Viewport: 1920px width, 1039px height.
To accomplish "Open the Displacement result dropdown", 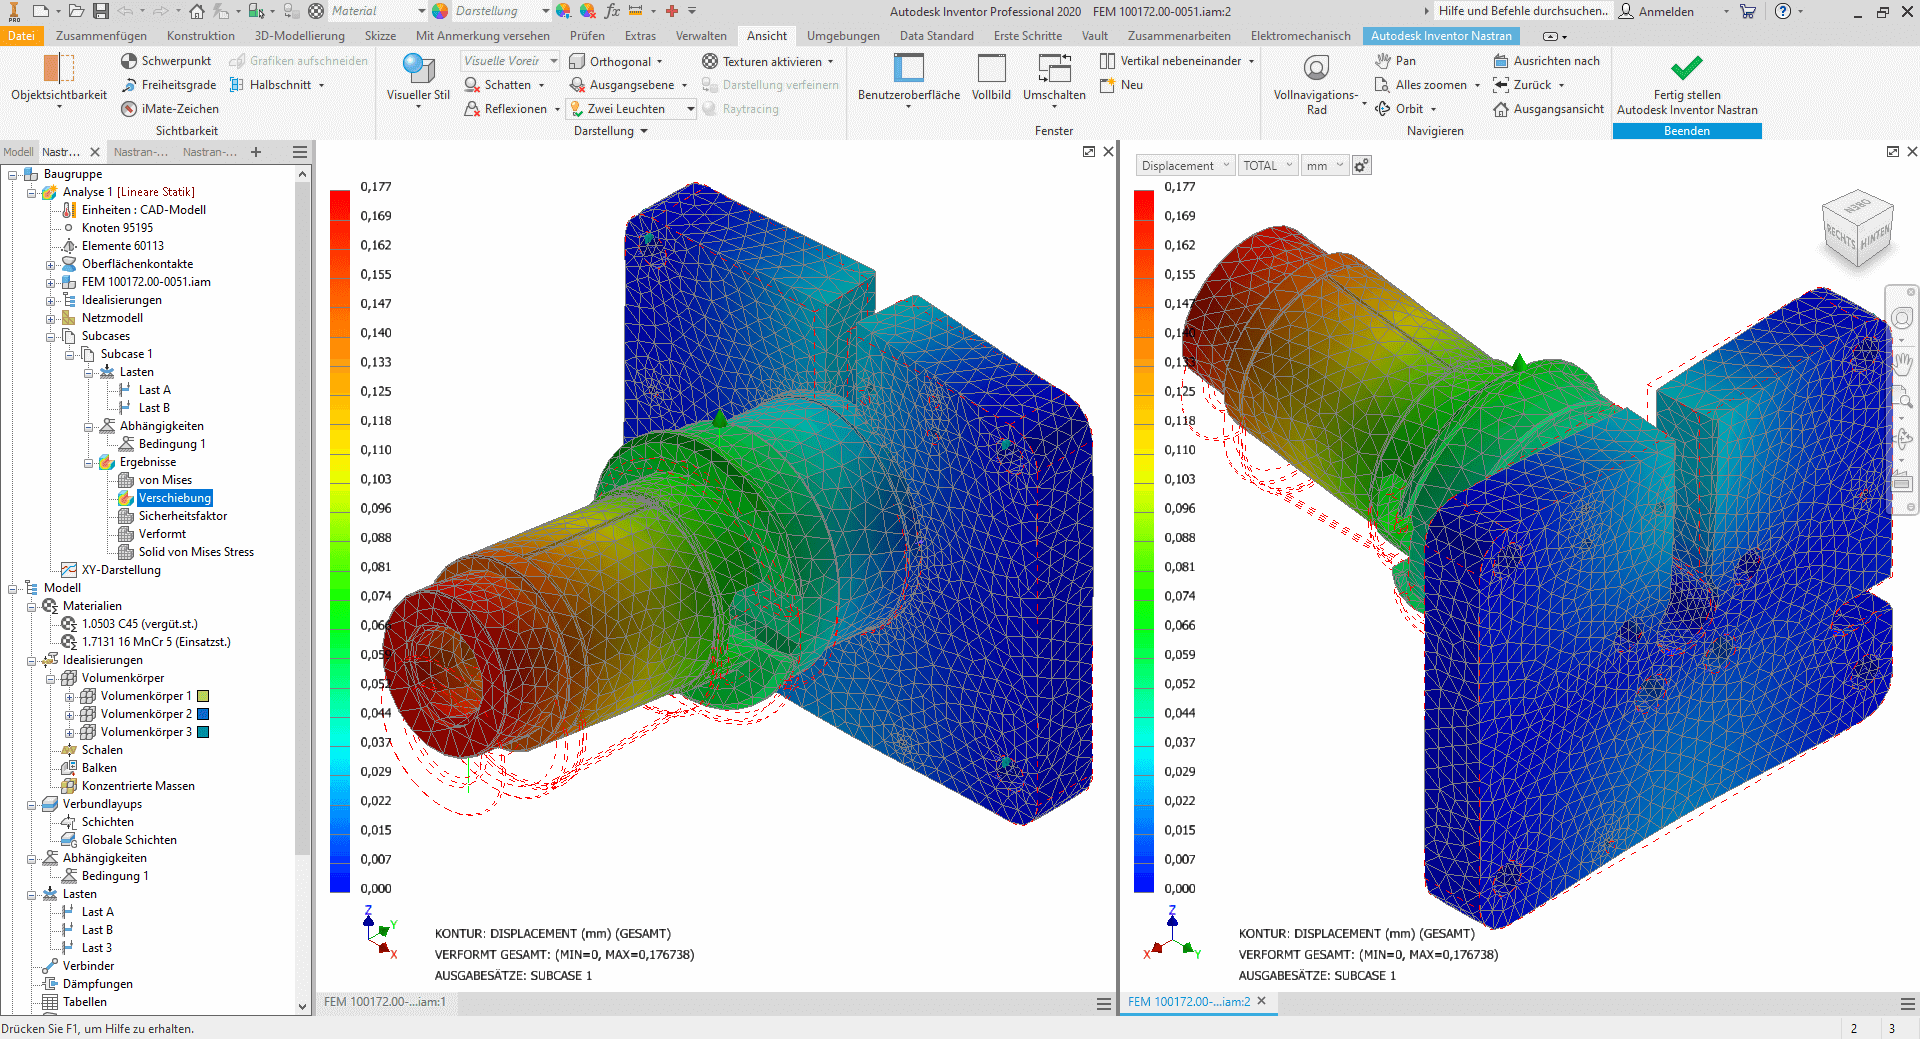I will click(x=1185, y=166).
